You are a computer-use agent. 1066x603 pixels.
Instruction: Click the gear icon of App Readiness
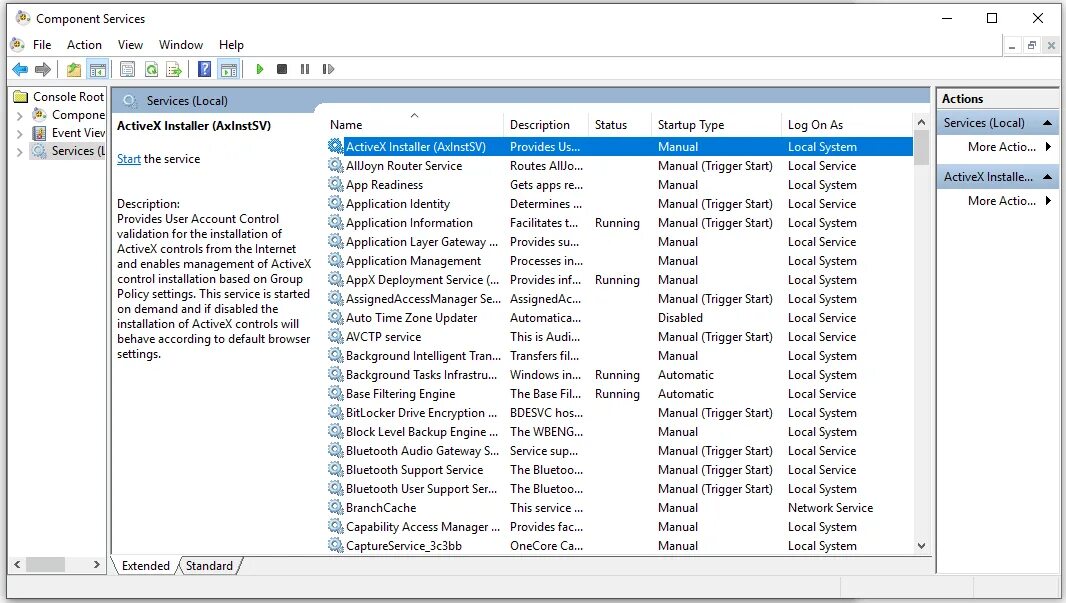coord(335,184)
